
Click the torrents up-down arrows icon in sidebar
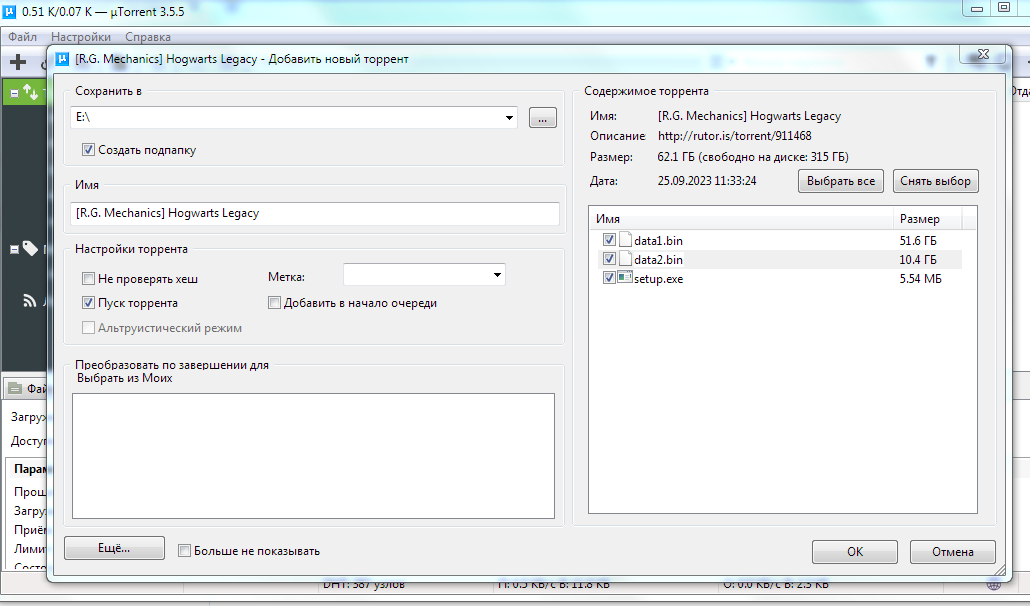30,92
